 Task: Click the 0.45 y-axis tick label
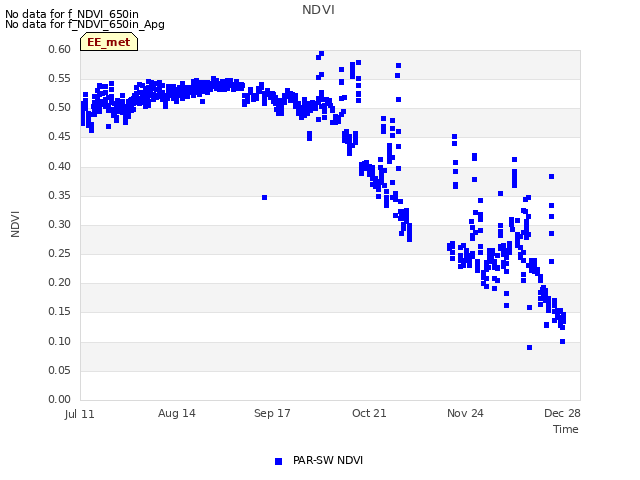(60, 136)
